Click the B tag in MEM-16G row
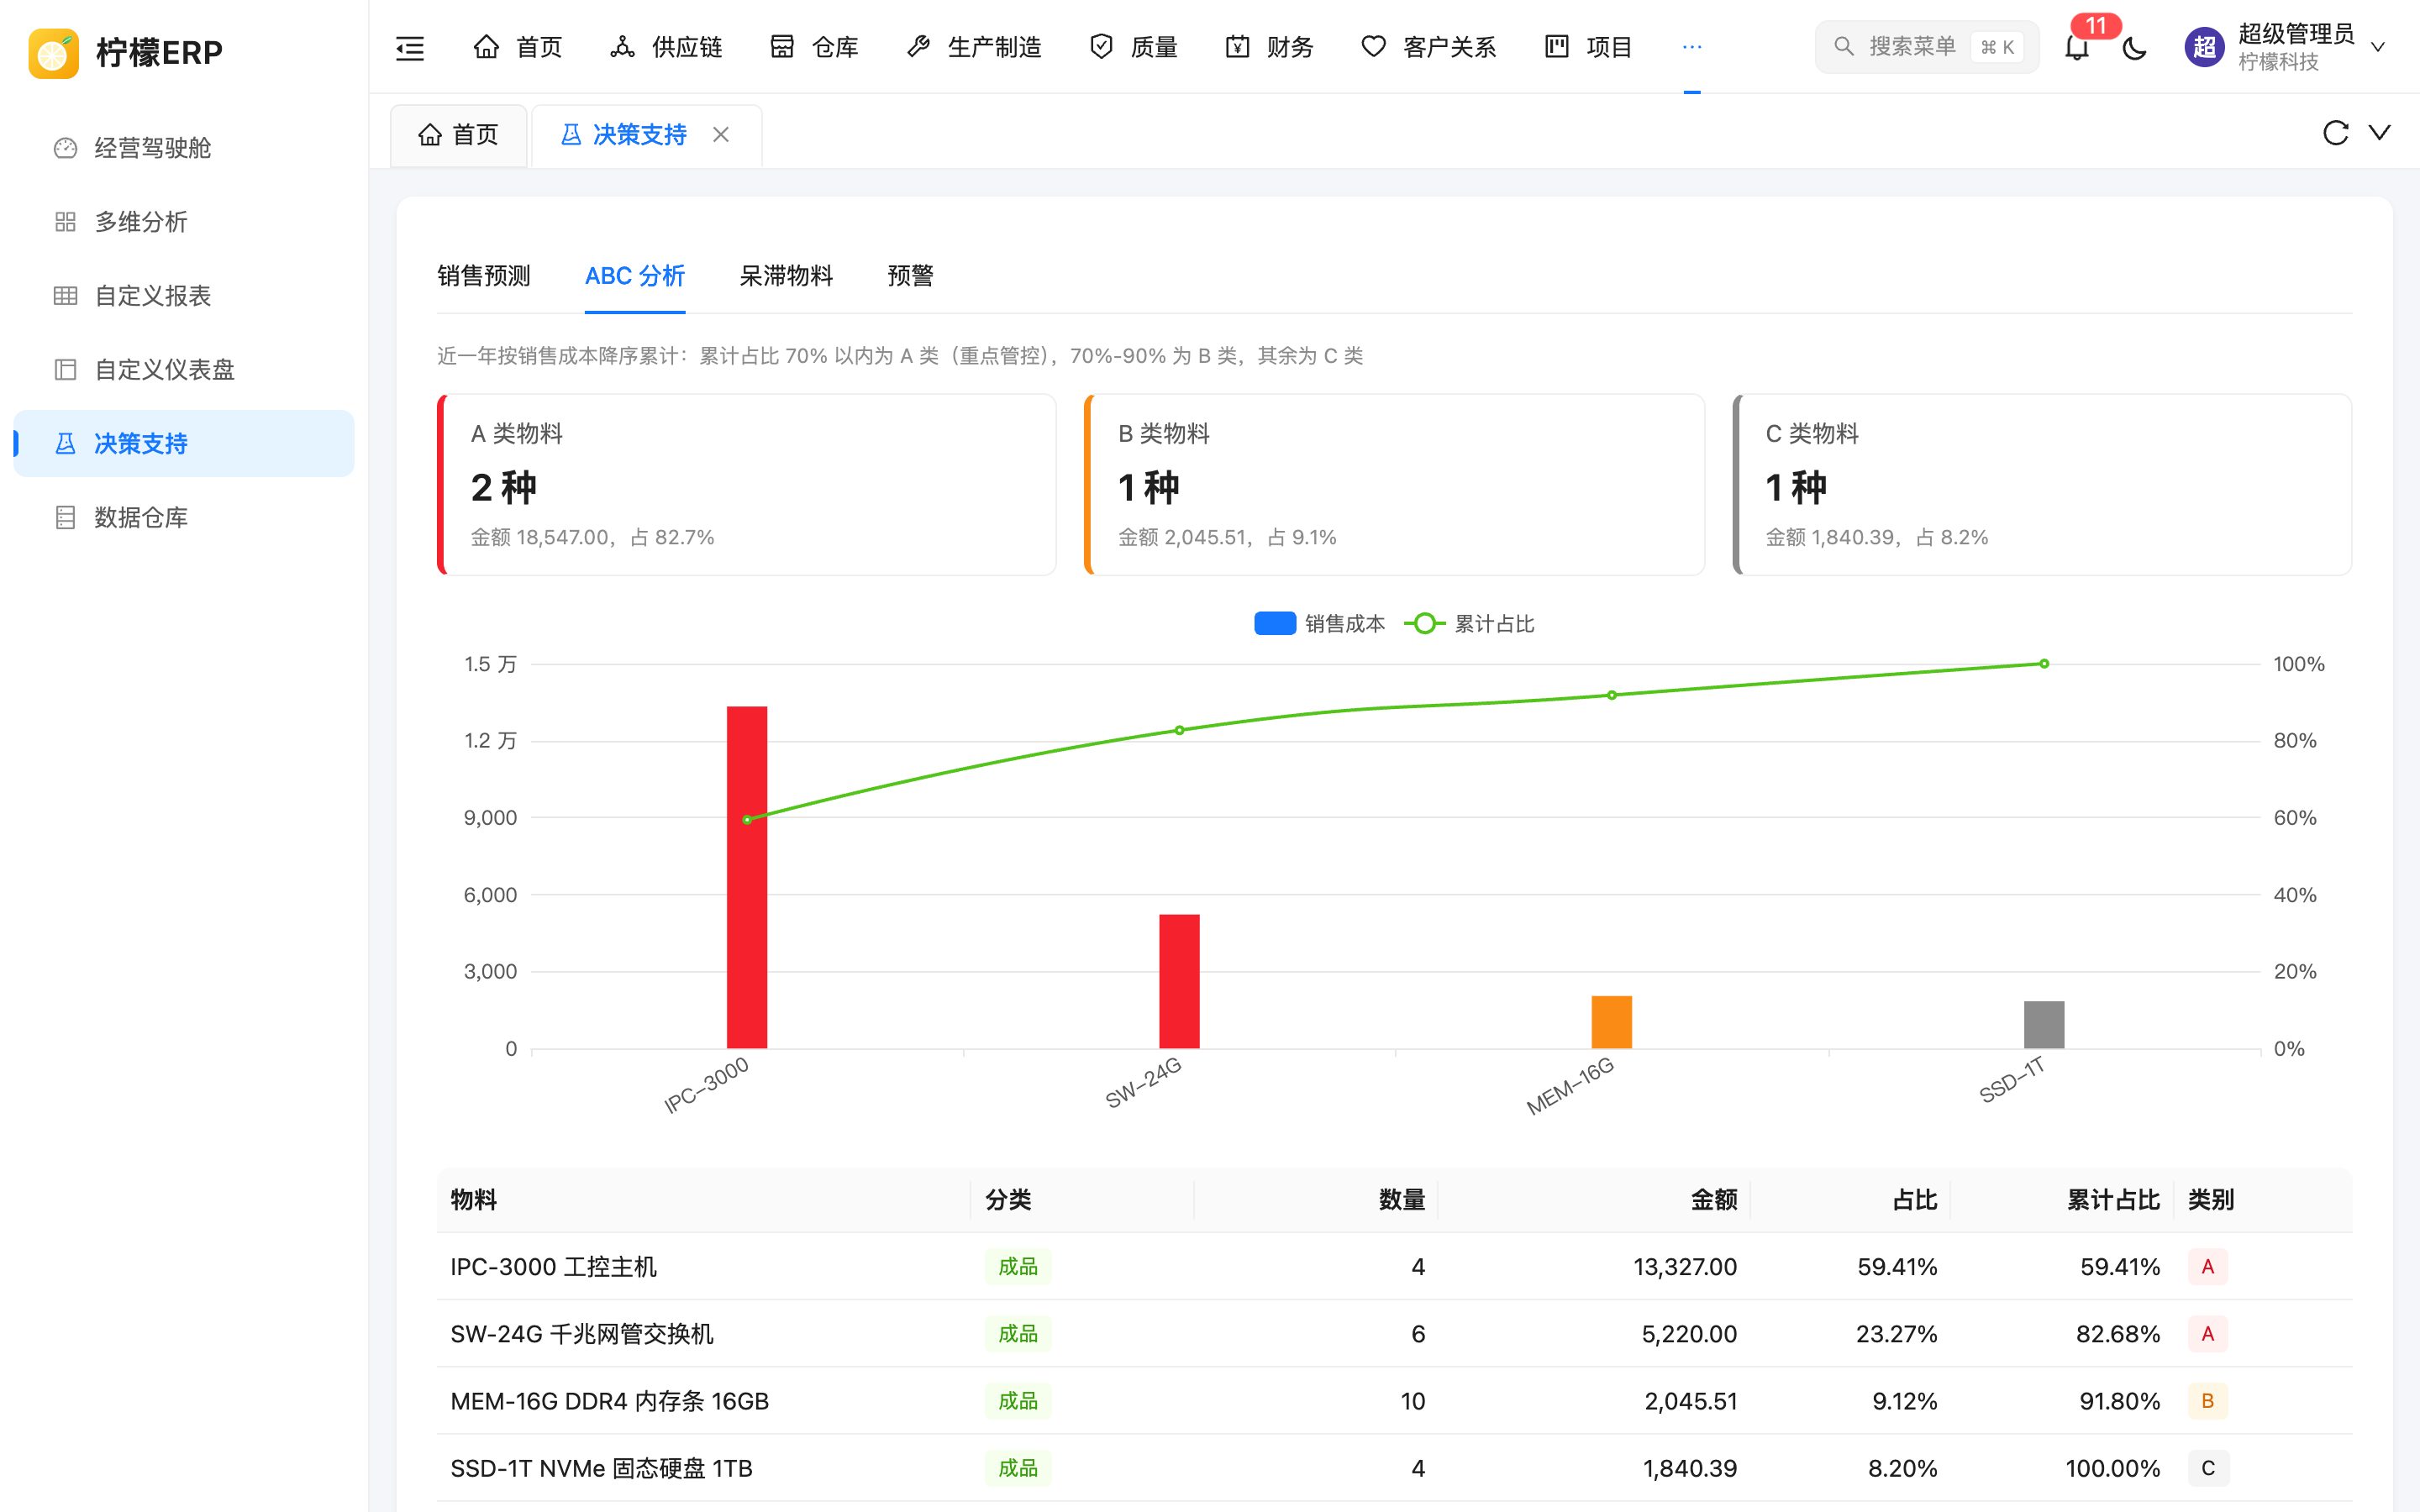The width and height of the screenshot is (2420, 1512). pyautogui.click(x=2208, y=1401)
